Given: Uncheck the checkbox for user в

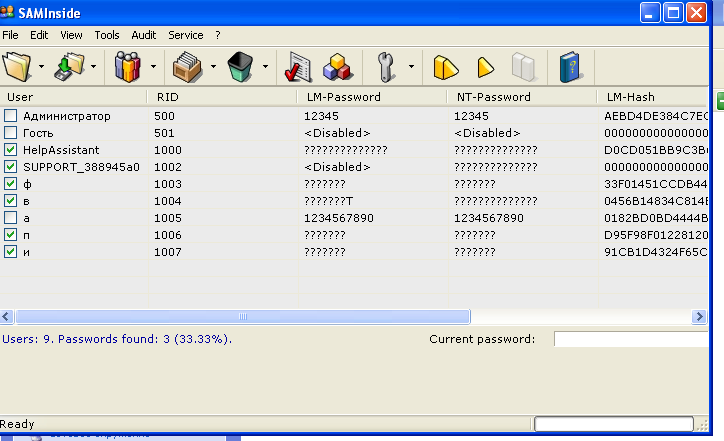Looking at the screenshot, I should 11,200.
